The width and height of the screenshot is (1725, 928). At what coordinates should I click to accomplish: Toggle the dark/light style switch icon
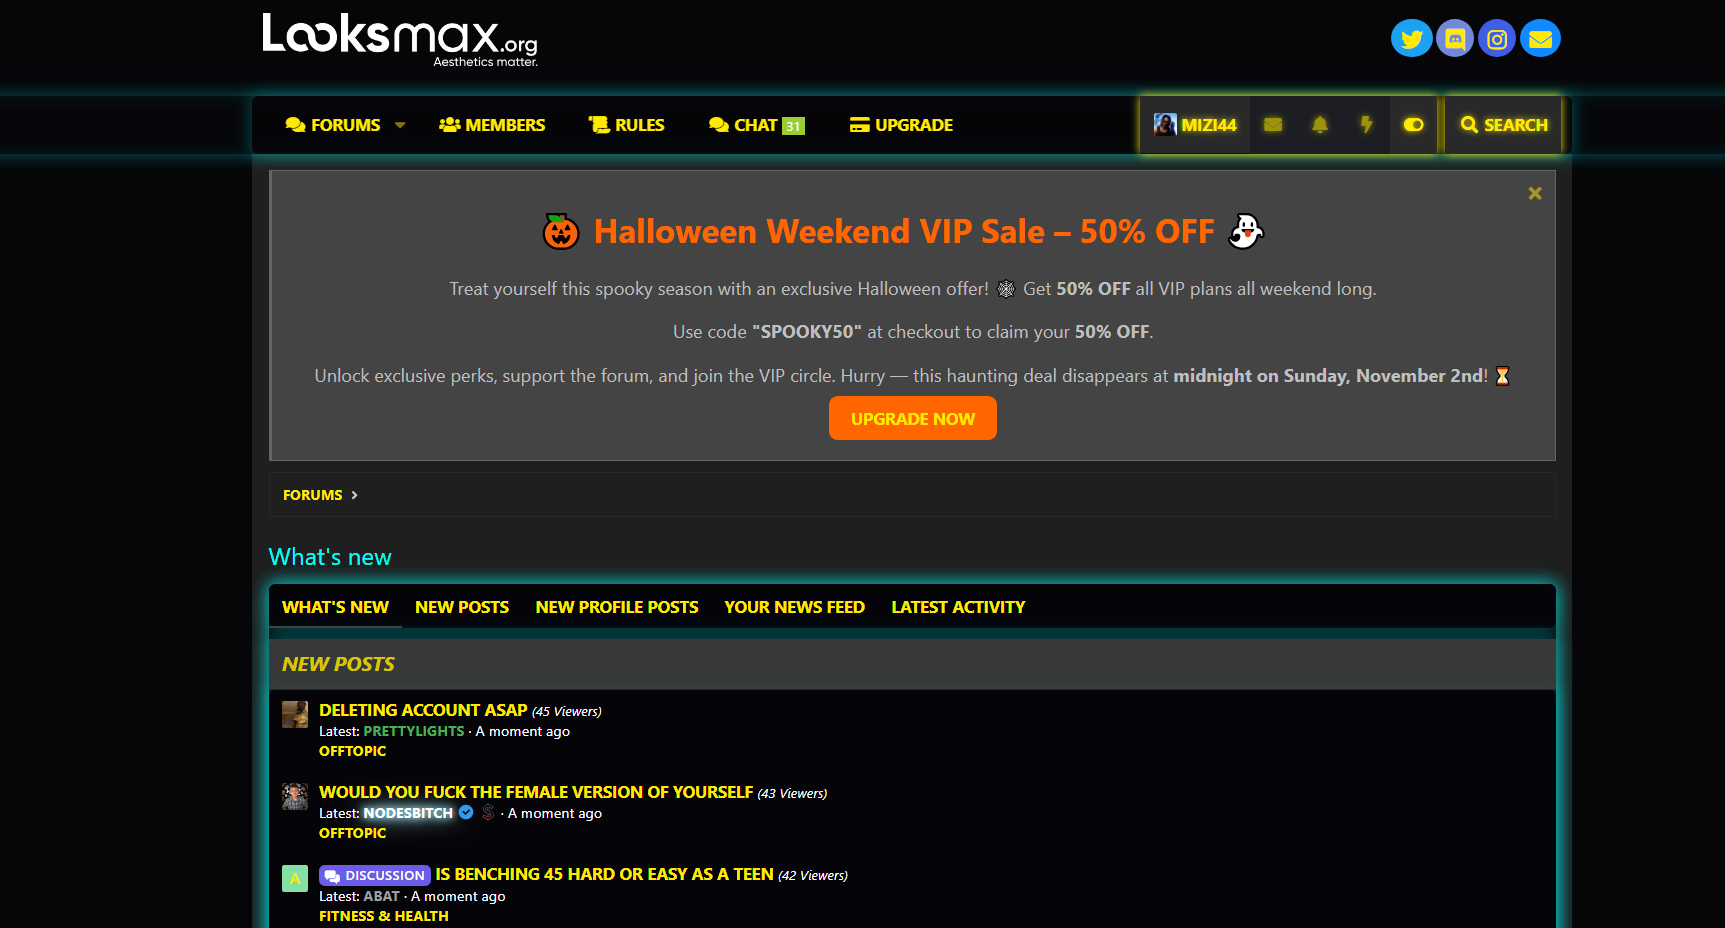click(x=1413, y=125)
